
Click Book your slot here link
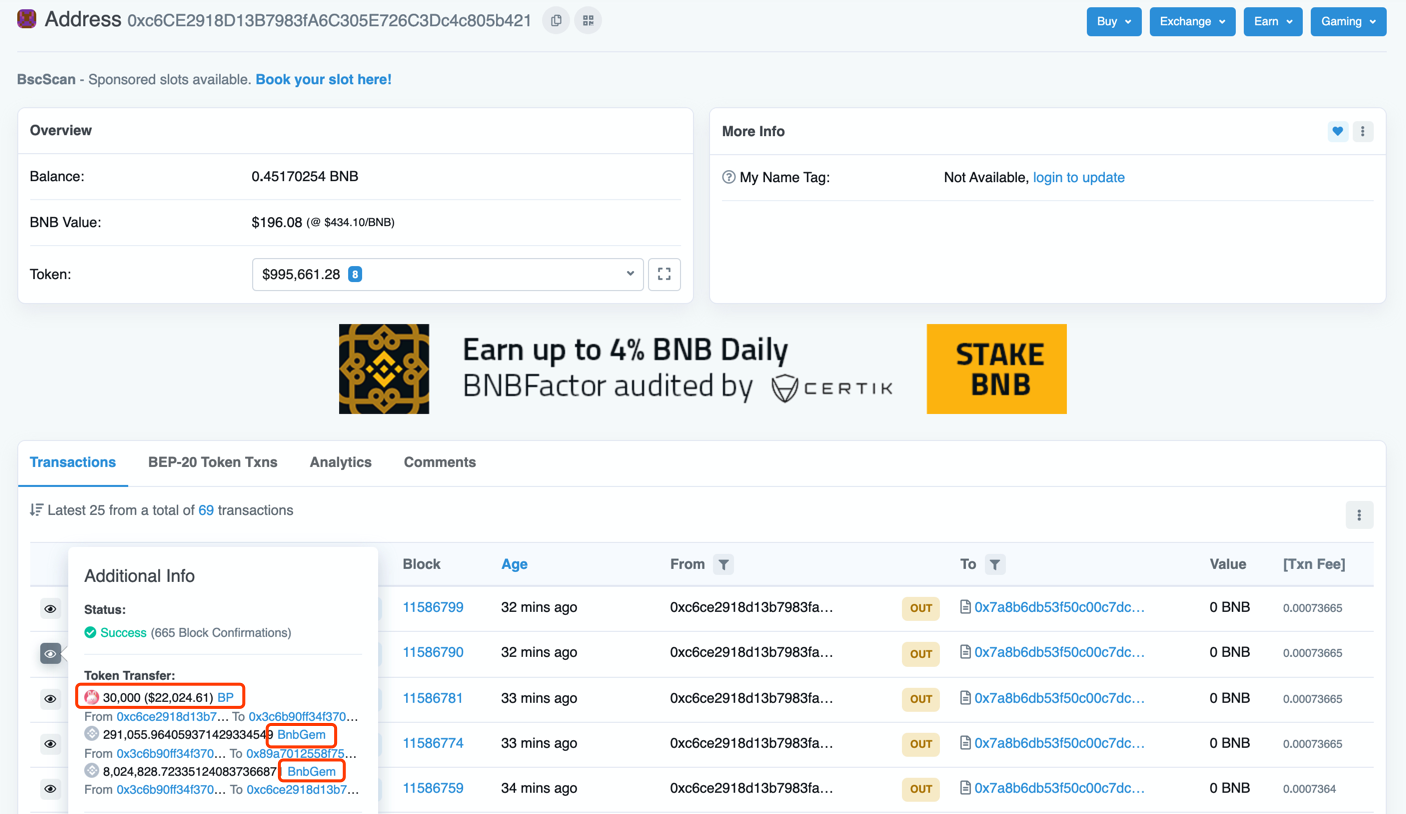(323, 79)
